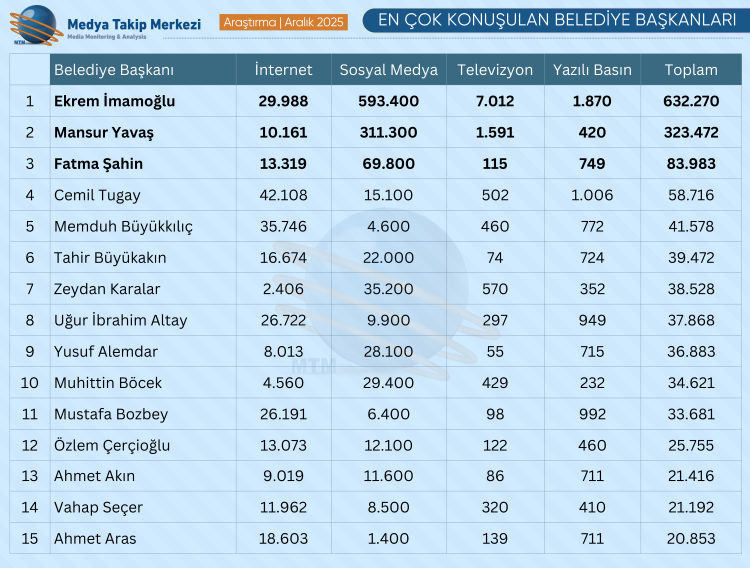Screen dimensions: 750x568
Task: Click rank number 7 in the first column
Action: [30, 289]
